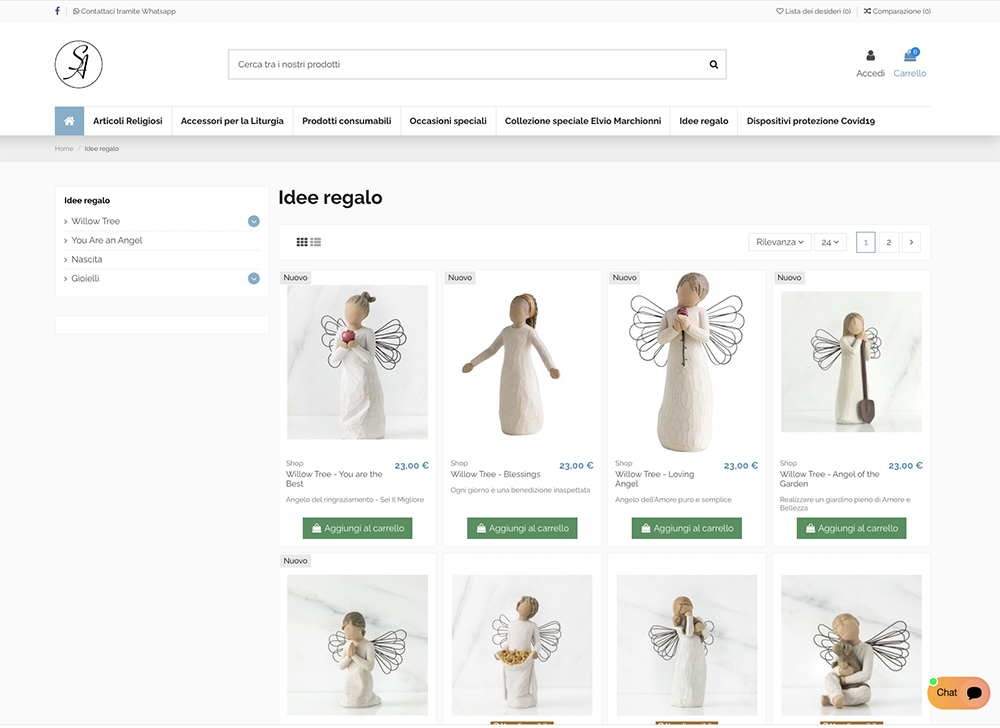Click the site logo
The image size is (1000, 728).
pyautogui.click(x=79, y=64)
